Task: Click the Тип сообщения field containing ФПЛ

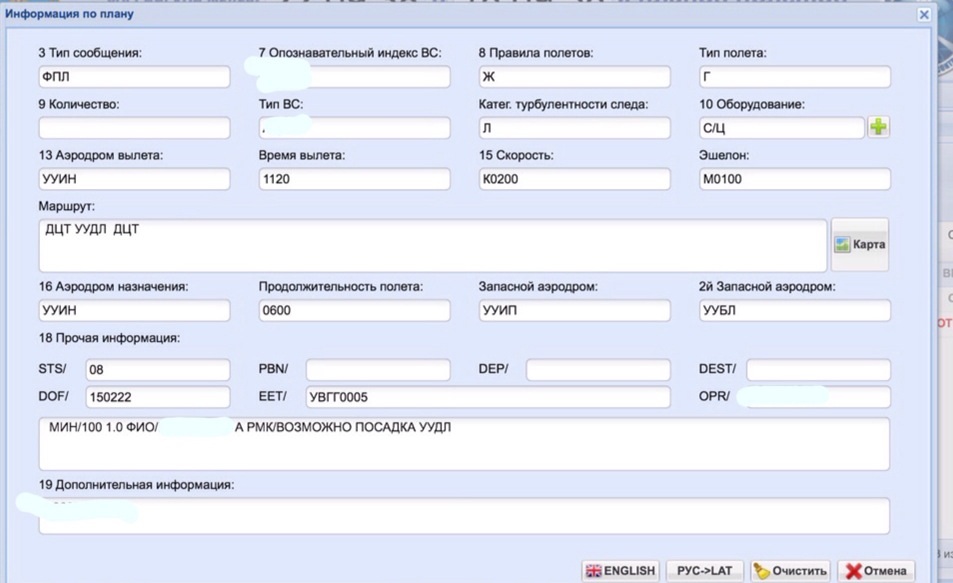Action: (134, 77)
